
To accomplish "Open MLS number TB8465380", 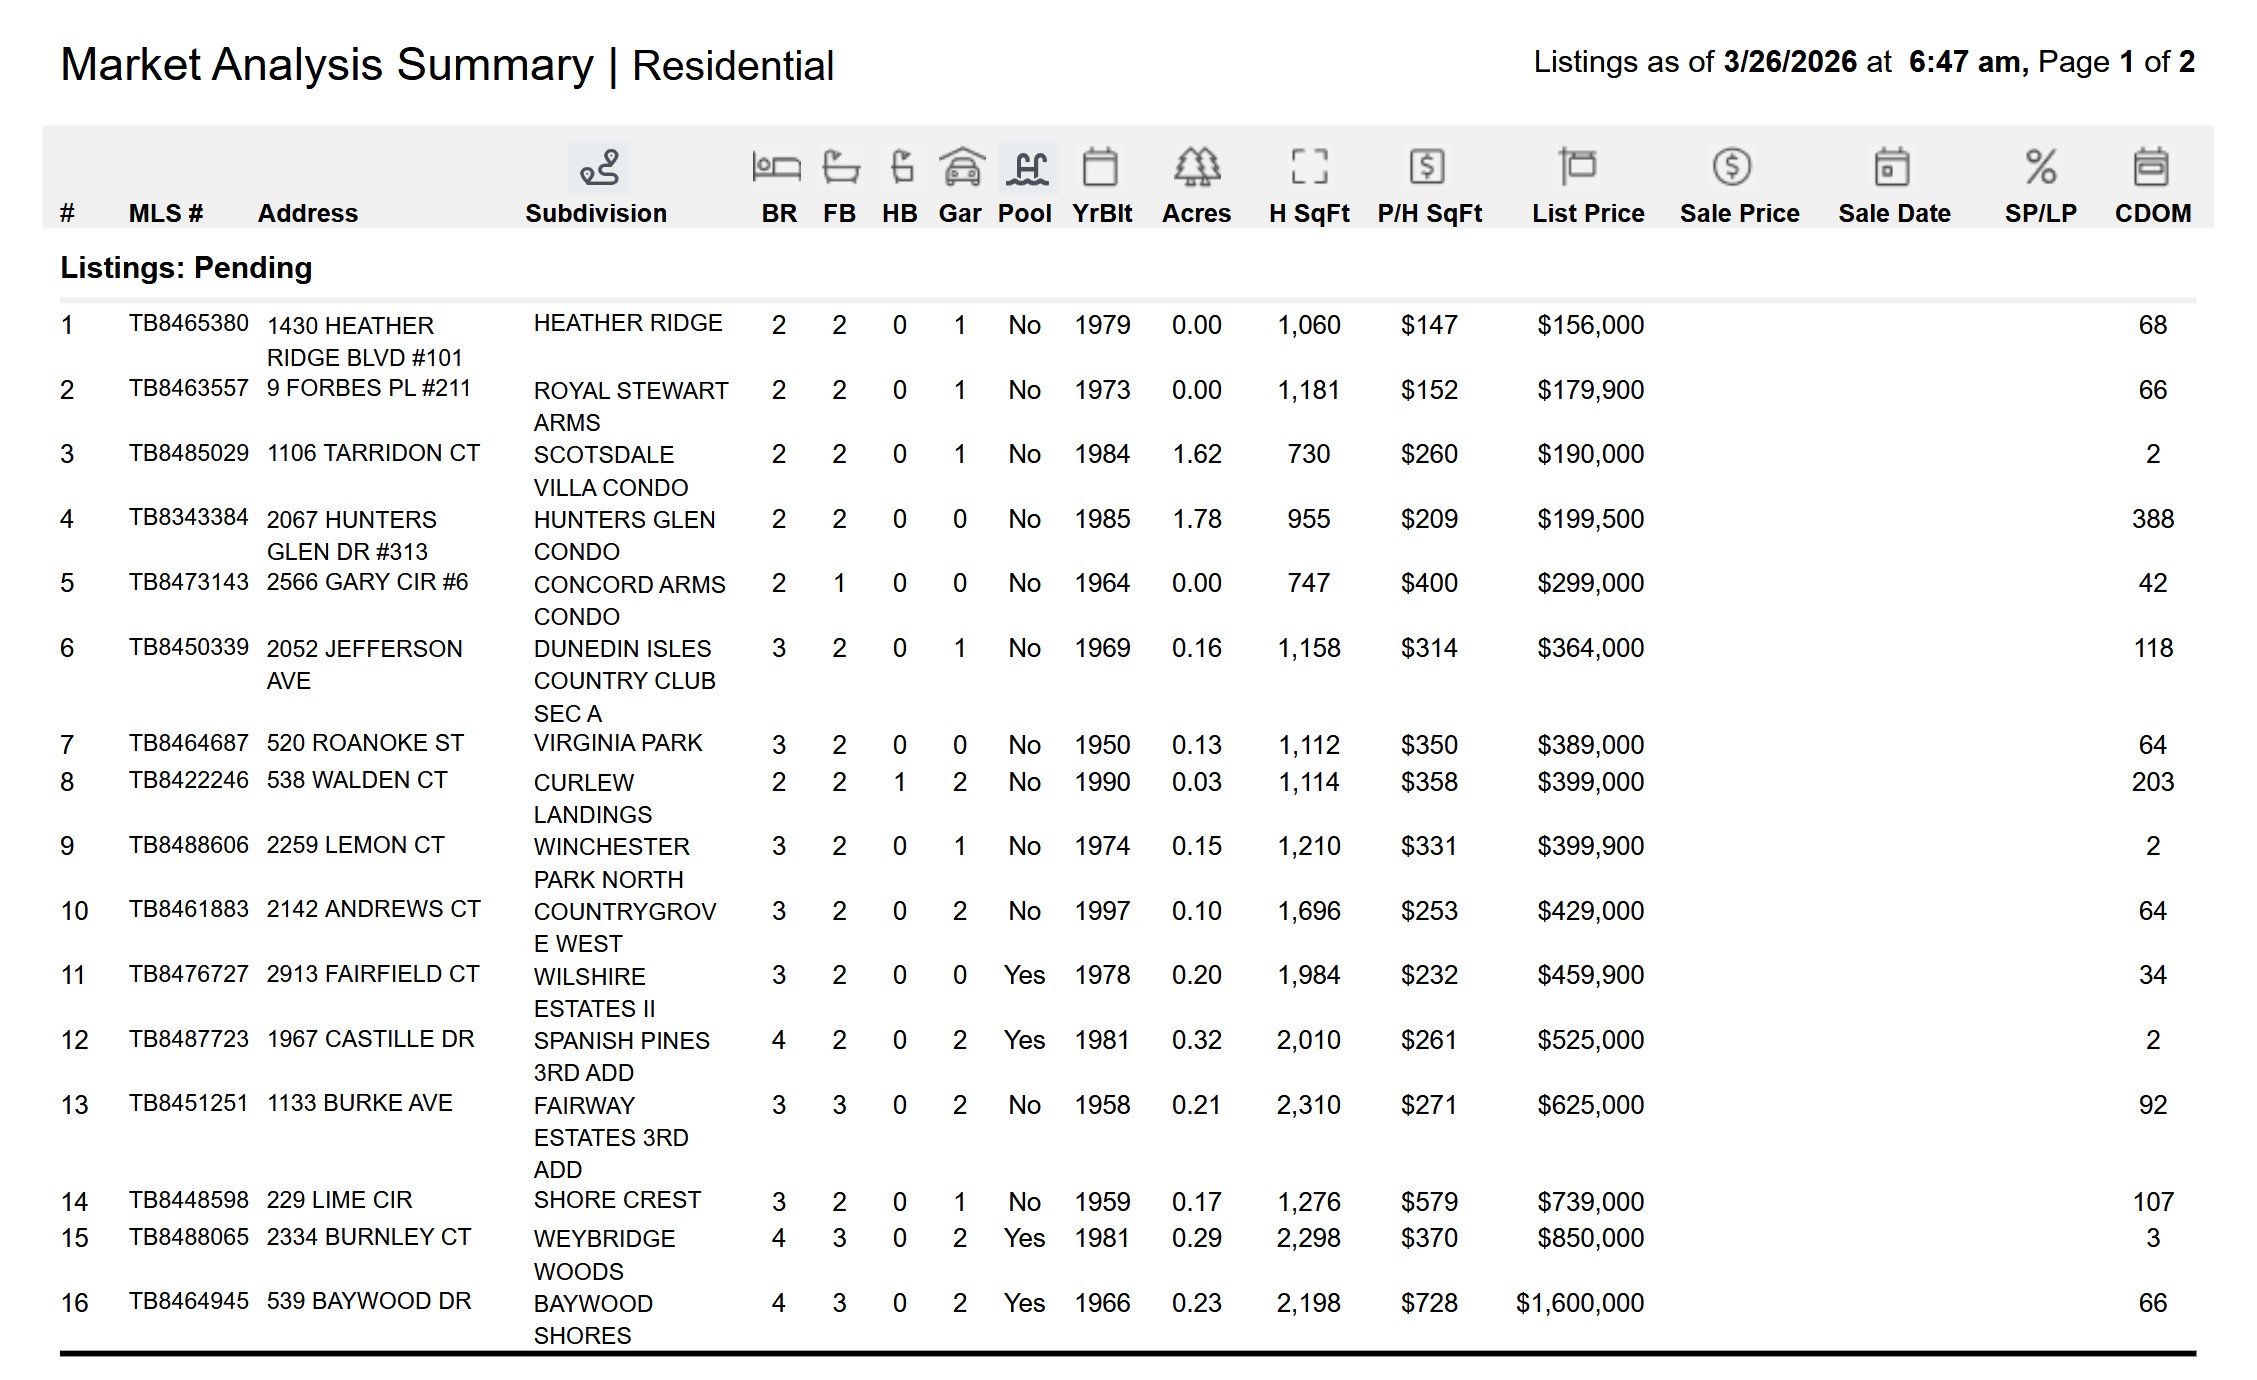I will tap(188, 323).
